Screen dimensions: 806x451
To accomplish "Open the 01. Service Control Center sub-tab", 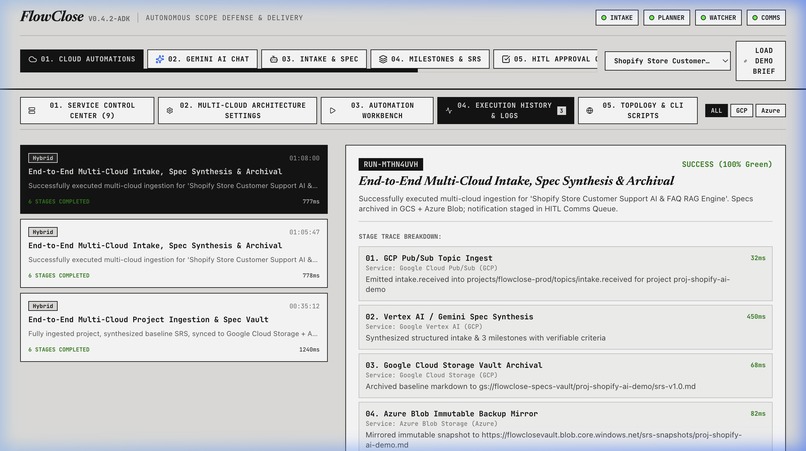I will point(87,111).
